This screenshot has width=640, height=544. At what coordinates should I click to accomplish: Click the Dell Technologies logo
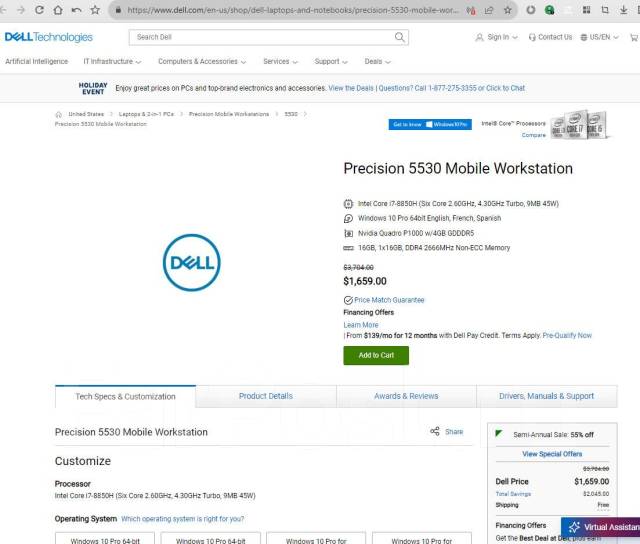[x=49, y=37]
